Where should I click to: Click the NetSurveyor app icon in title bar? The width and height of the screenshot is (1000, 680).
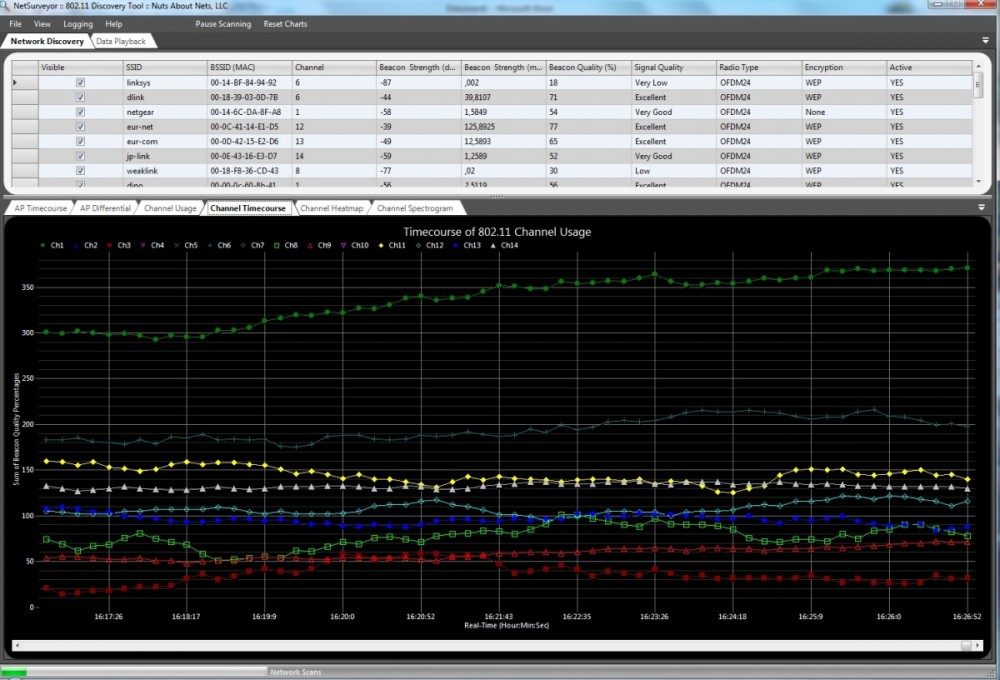[6, 6]
